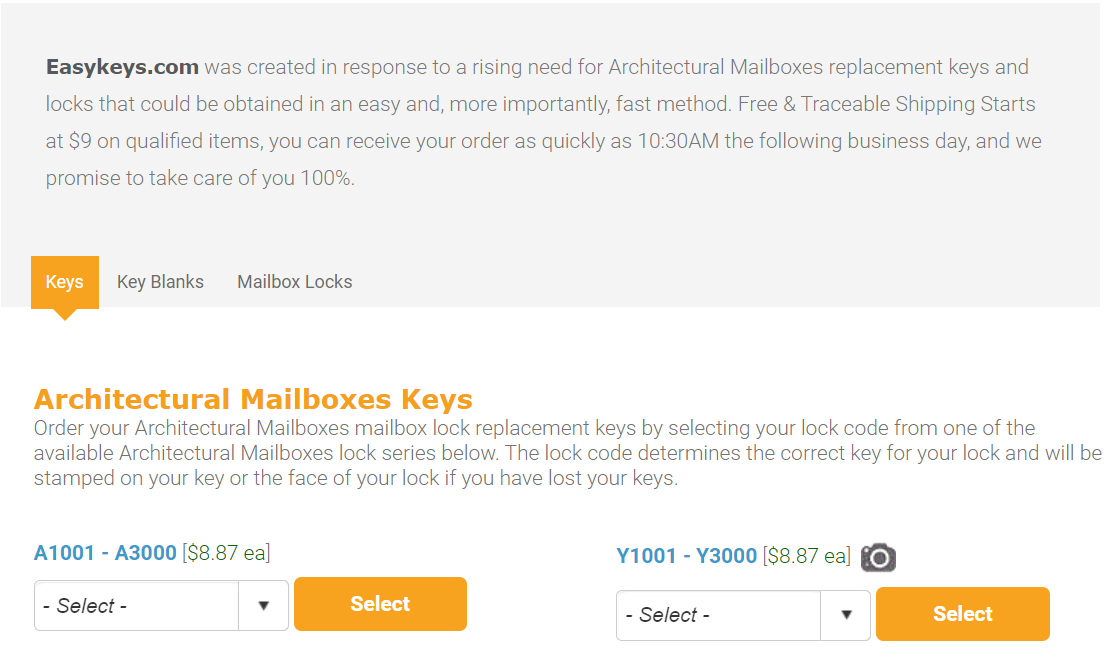The image size is (1113, 667).
Task: Click the 'Free & Traceable Shipping Starts' text
Action: (x=887, y=104)
